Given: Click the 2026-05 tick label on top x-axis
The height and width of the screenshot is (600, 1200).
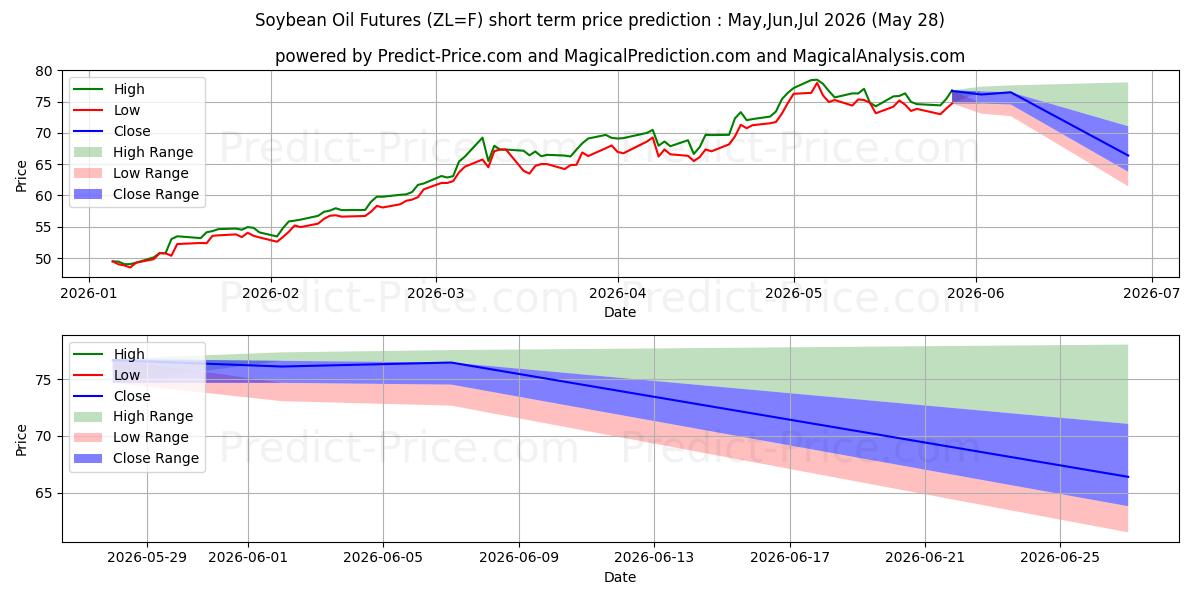Looking at the screenshot, I should [x=794, y=295].
